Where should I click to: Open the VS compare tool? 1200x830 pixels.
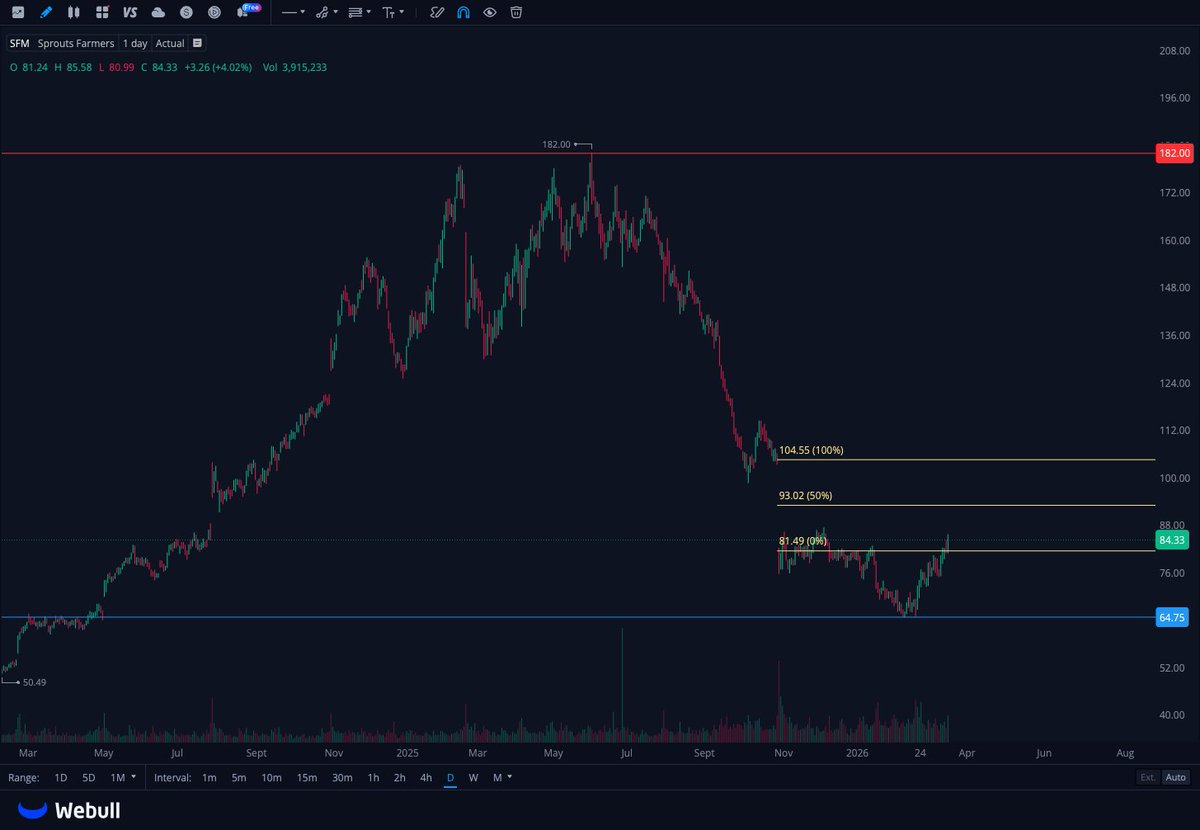[x=130, y=12]
